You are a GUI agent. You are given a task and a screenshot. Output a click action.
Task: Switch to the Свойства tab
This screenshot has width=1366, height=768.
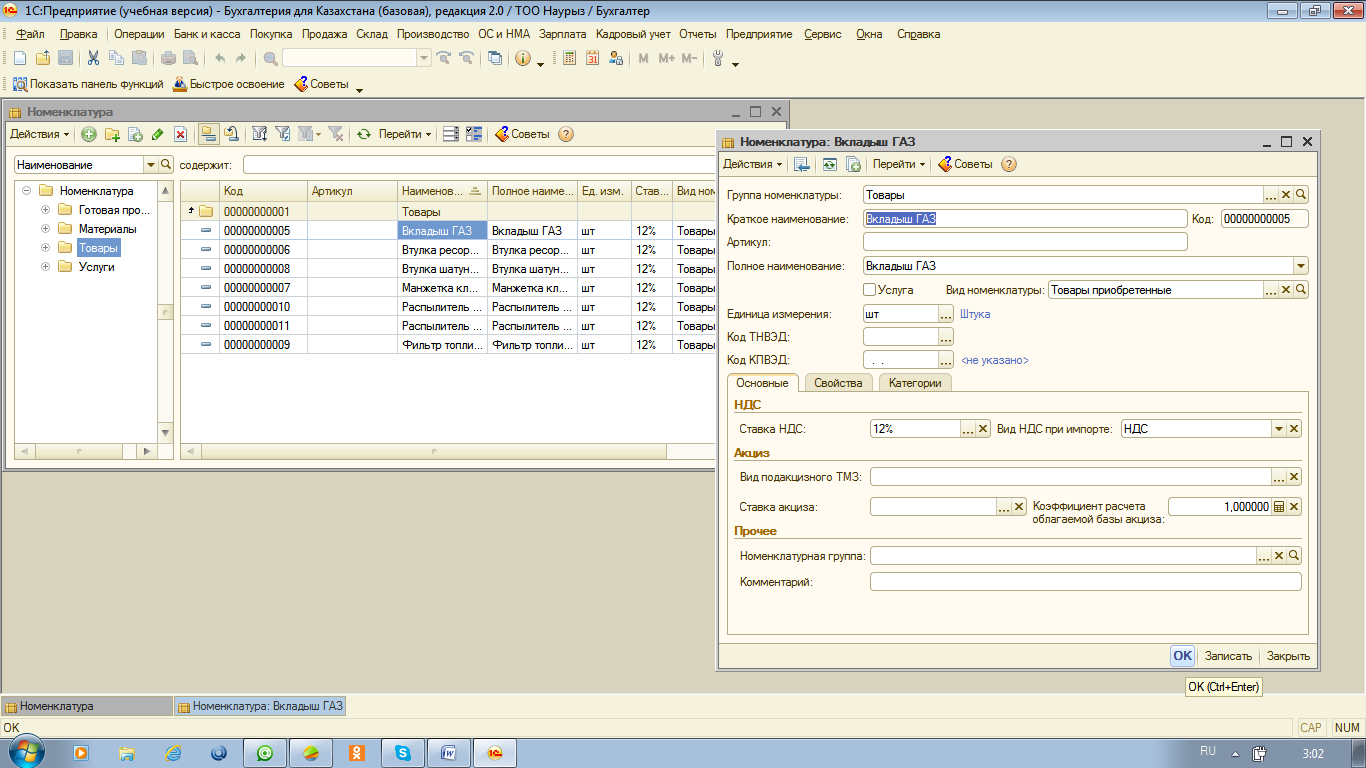[x=838, y=383]
